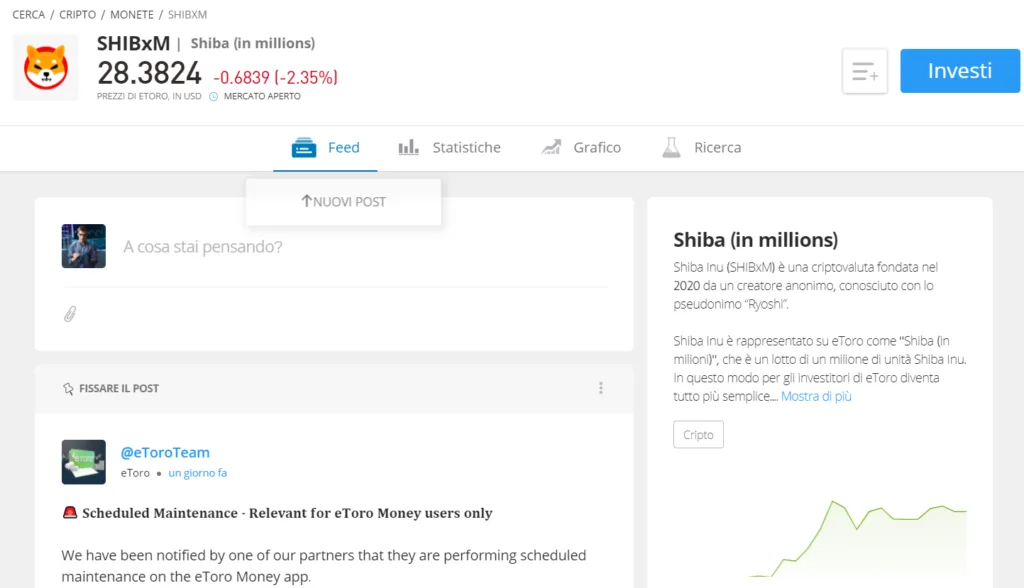Open the Grafico tab

click(581, 148)
